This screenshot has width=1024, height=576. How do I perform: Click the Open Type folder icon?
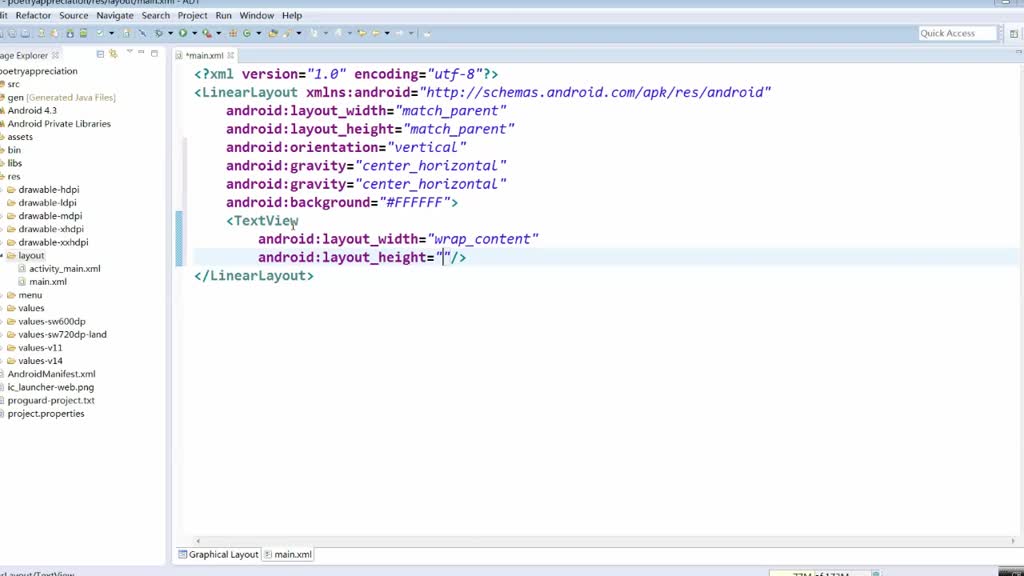pyautogui.click(x=272, y=33)
